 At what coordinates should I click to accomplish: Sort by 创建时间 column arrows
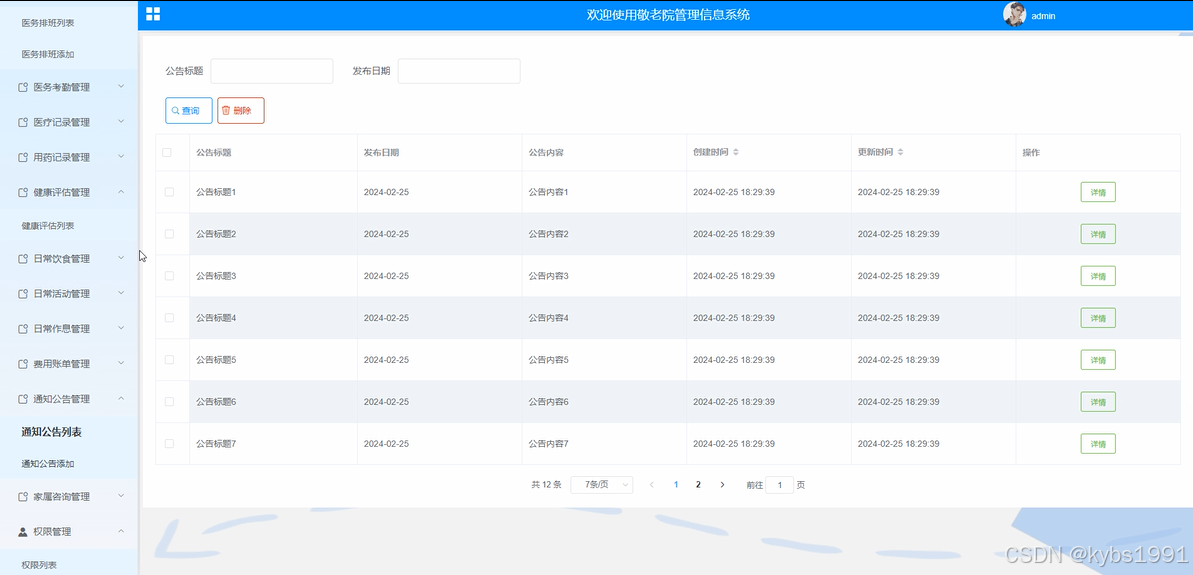tap(736, 152)
